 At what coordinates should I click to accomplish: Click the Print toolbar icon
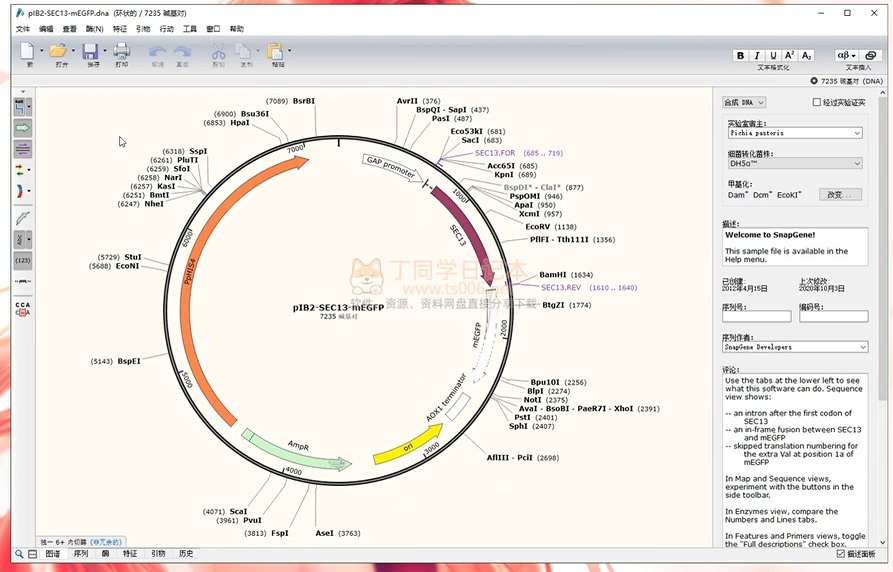pyautogui.click(x=121, y=51)
